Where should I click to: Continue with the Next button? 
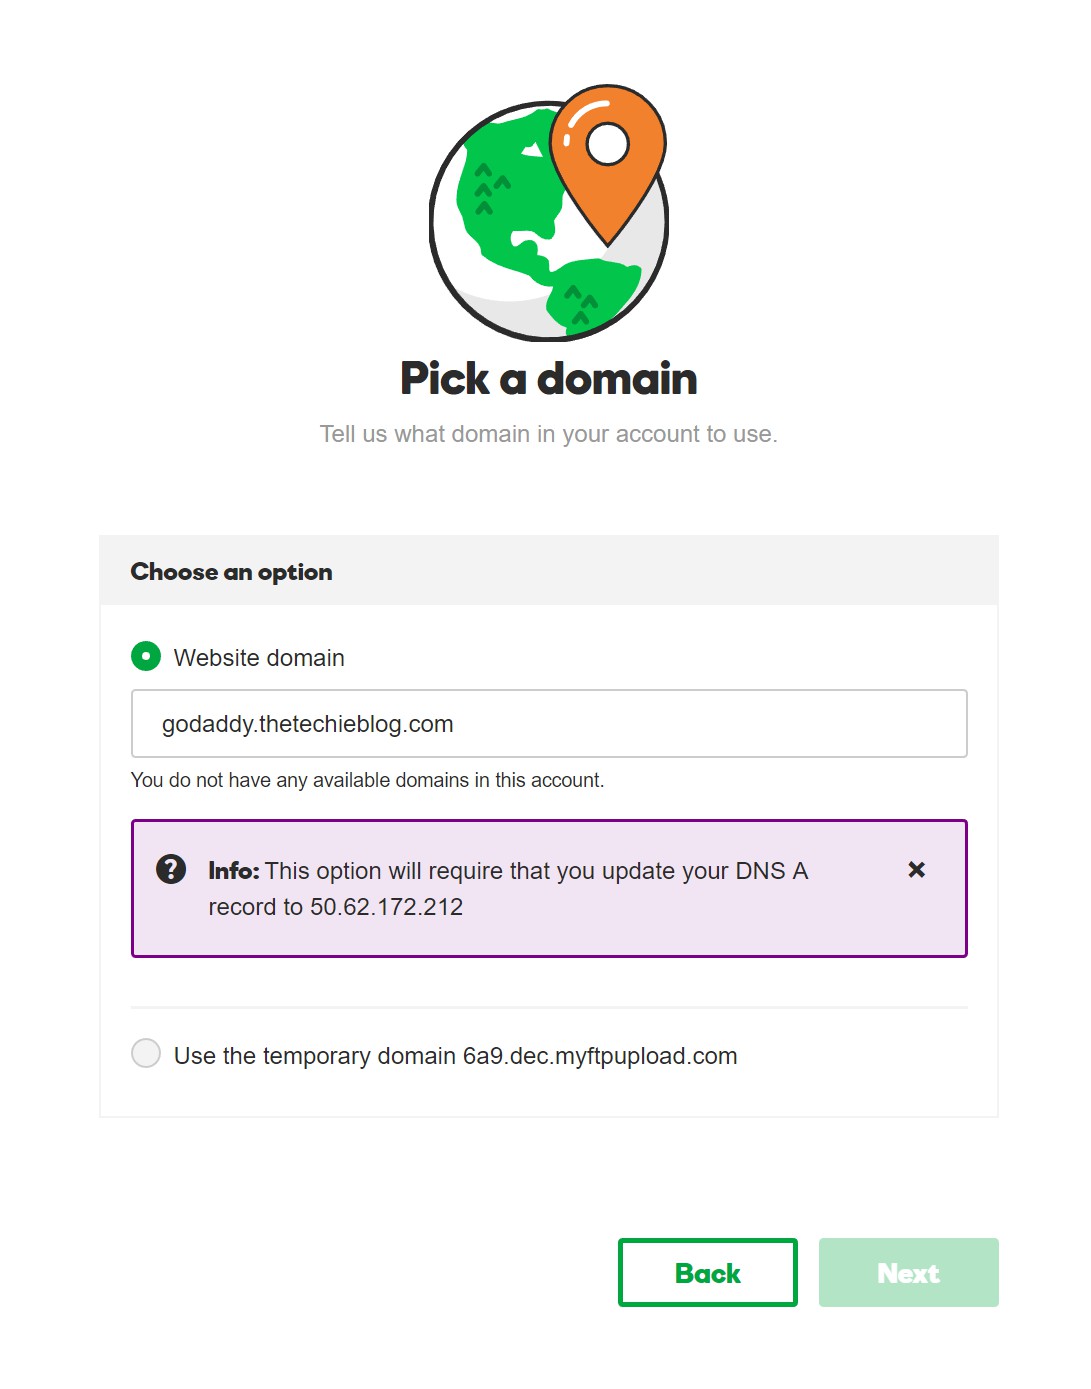pos(909,1272)
